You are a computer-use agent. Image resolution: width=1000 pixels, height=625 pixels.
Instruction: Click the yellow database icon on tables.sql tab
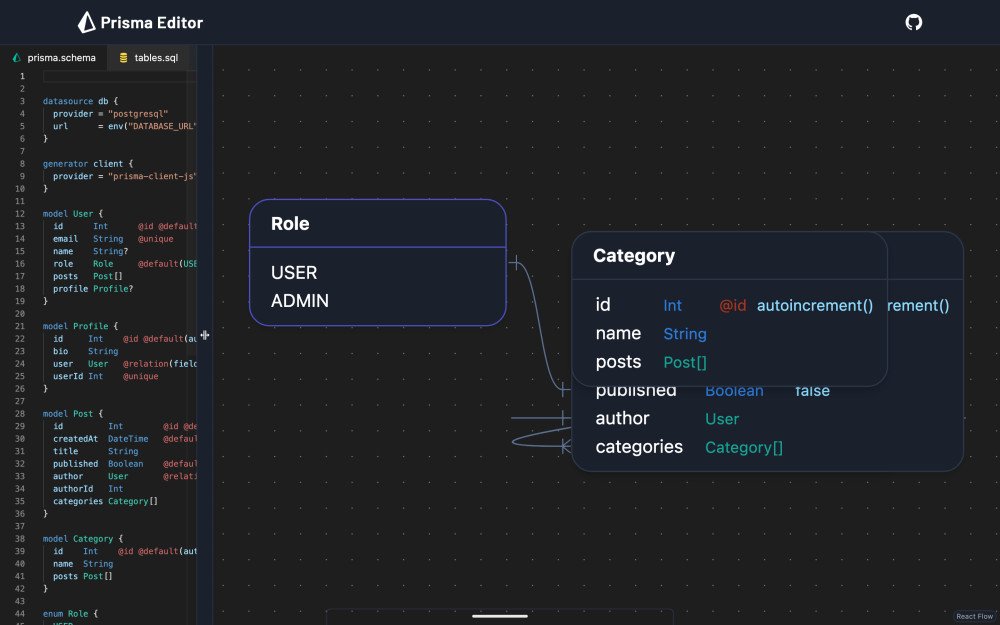pos(124,58)
